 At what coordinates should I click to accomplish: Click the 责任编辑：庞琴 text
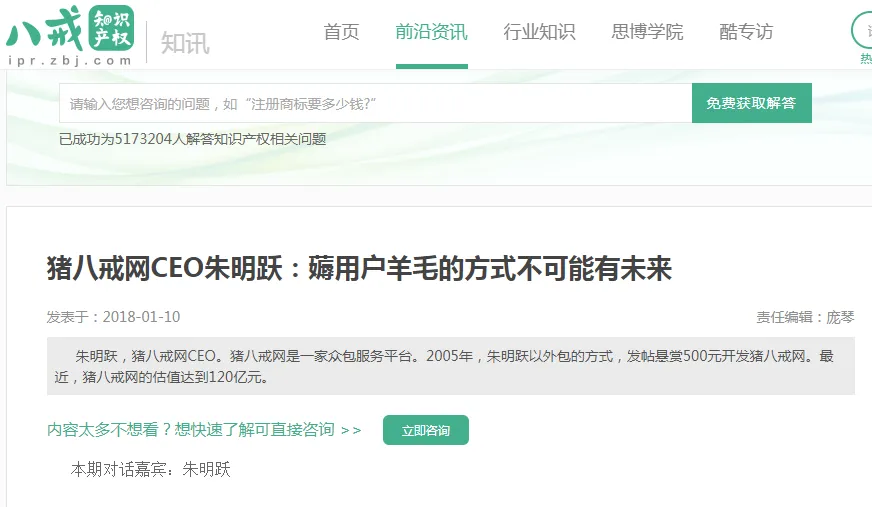click(x=805, y=317)
